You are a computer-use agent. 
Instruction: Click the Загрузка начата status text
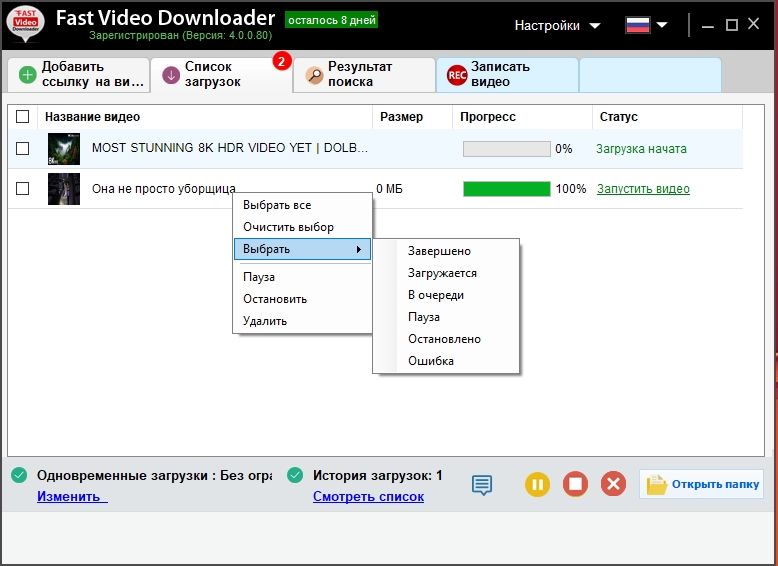(641, 148)
